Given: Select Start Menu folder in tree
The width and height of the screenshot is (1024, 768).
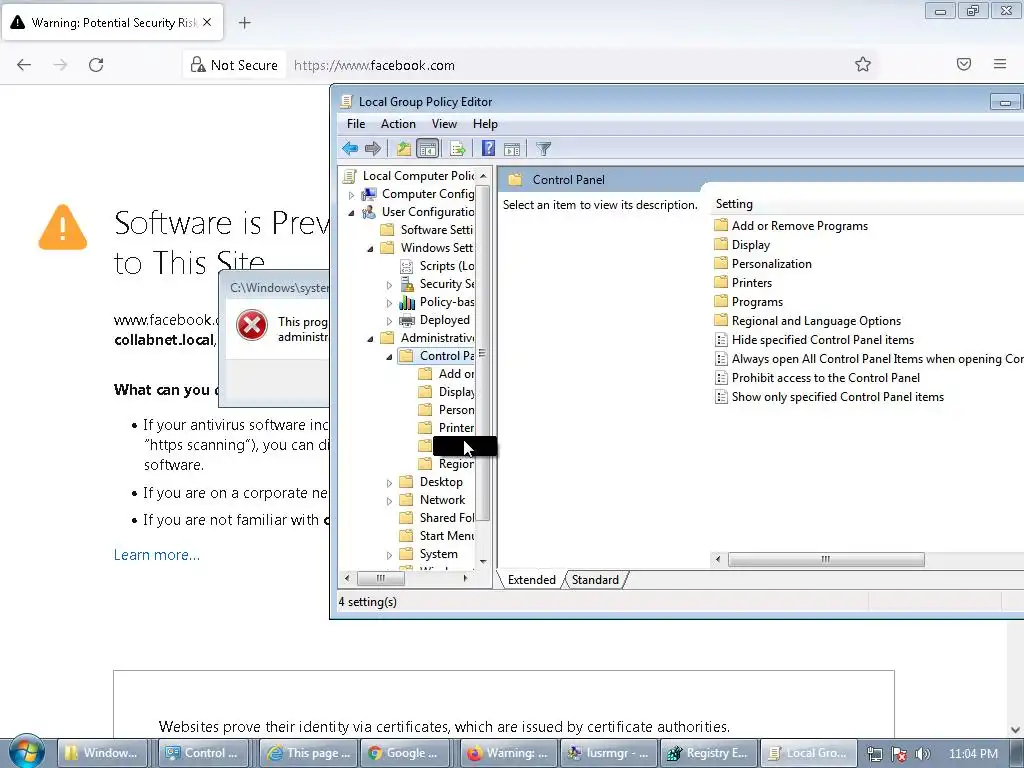Looking at the screenshot, I should point(438,536).
